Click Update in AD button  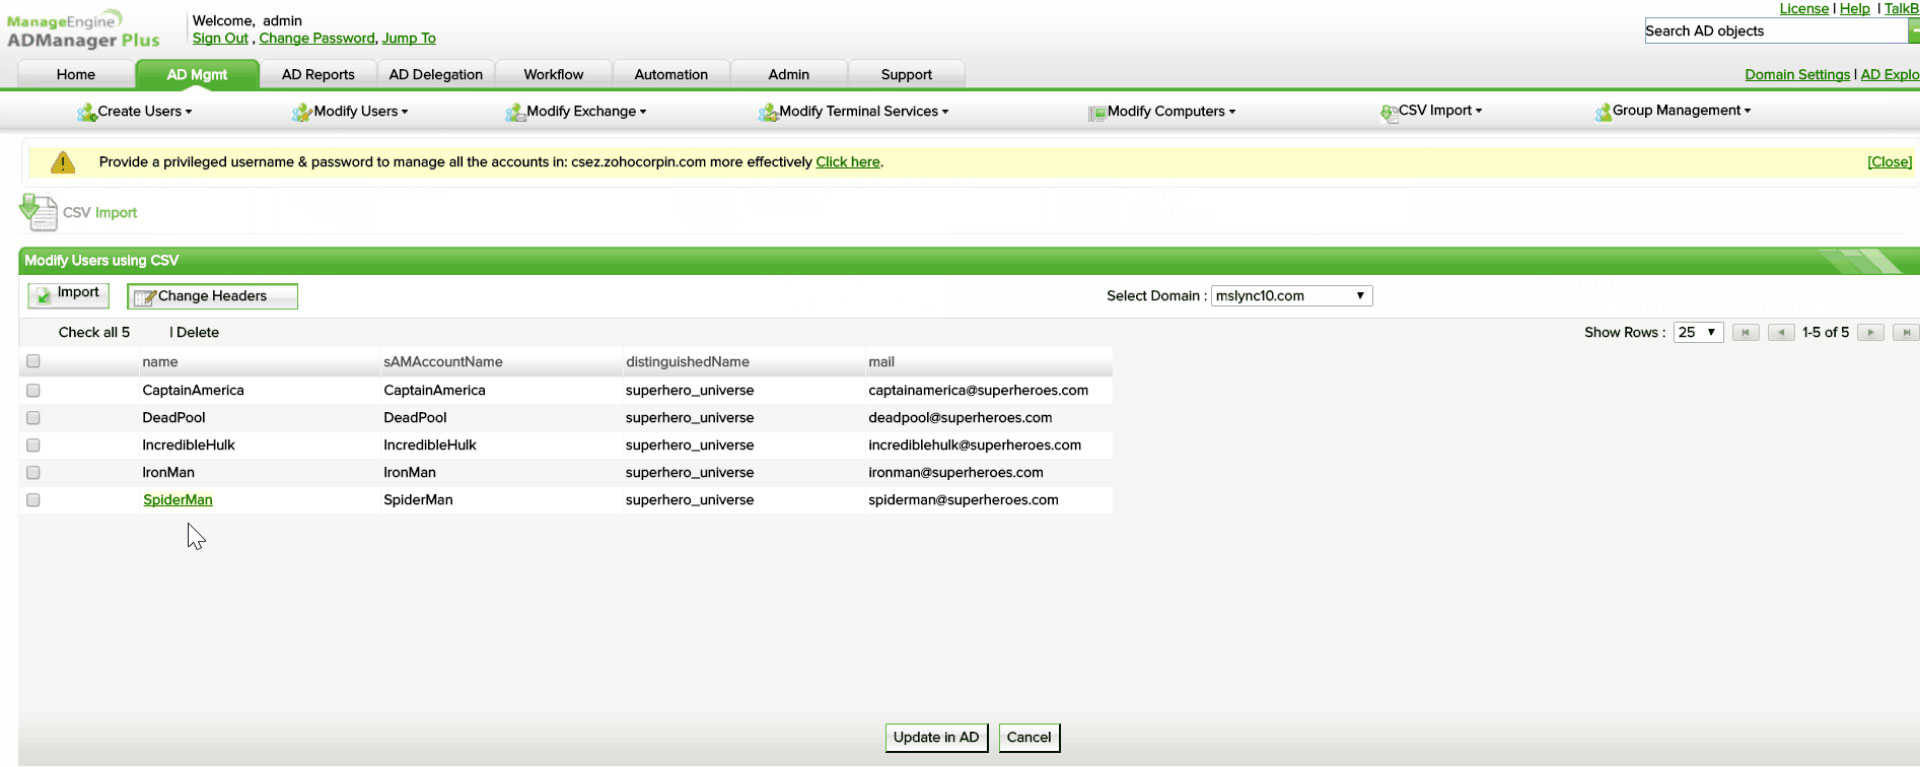[937, 738]
